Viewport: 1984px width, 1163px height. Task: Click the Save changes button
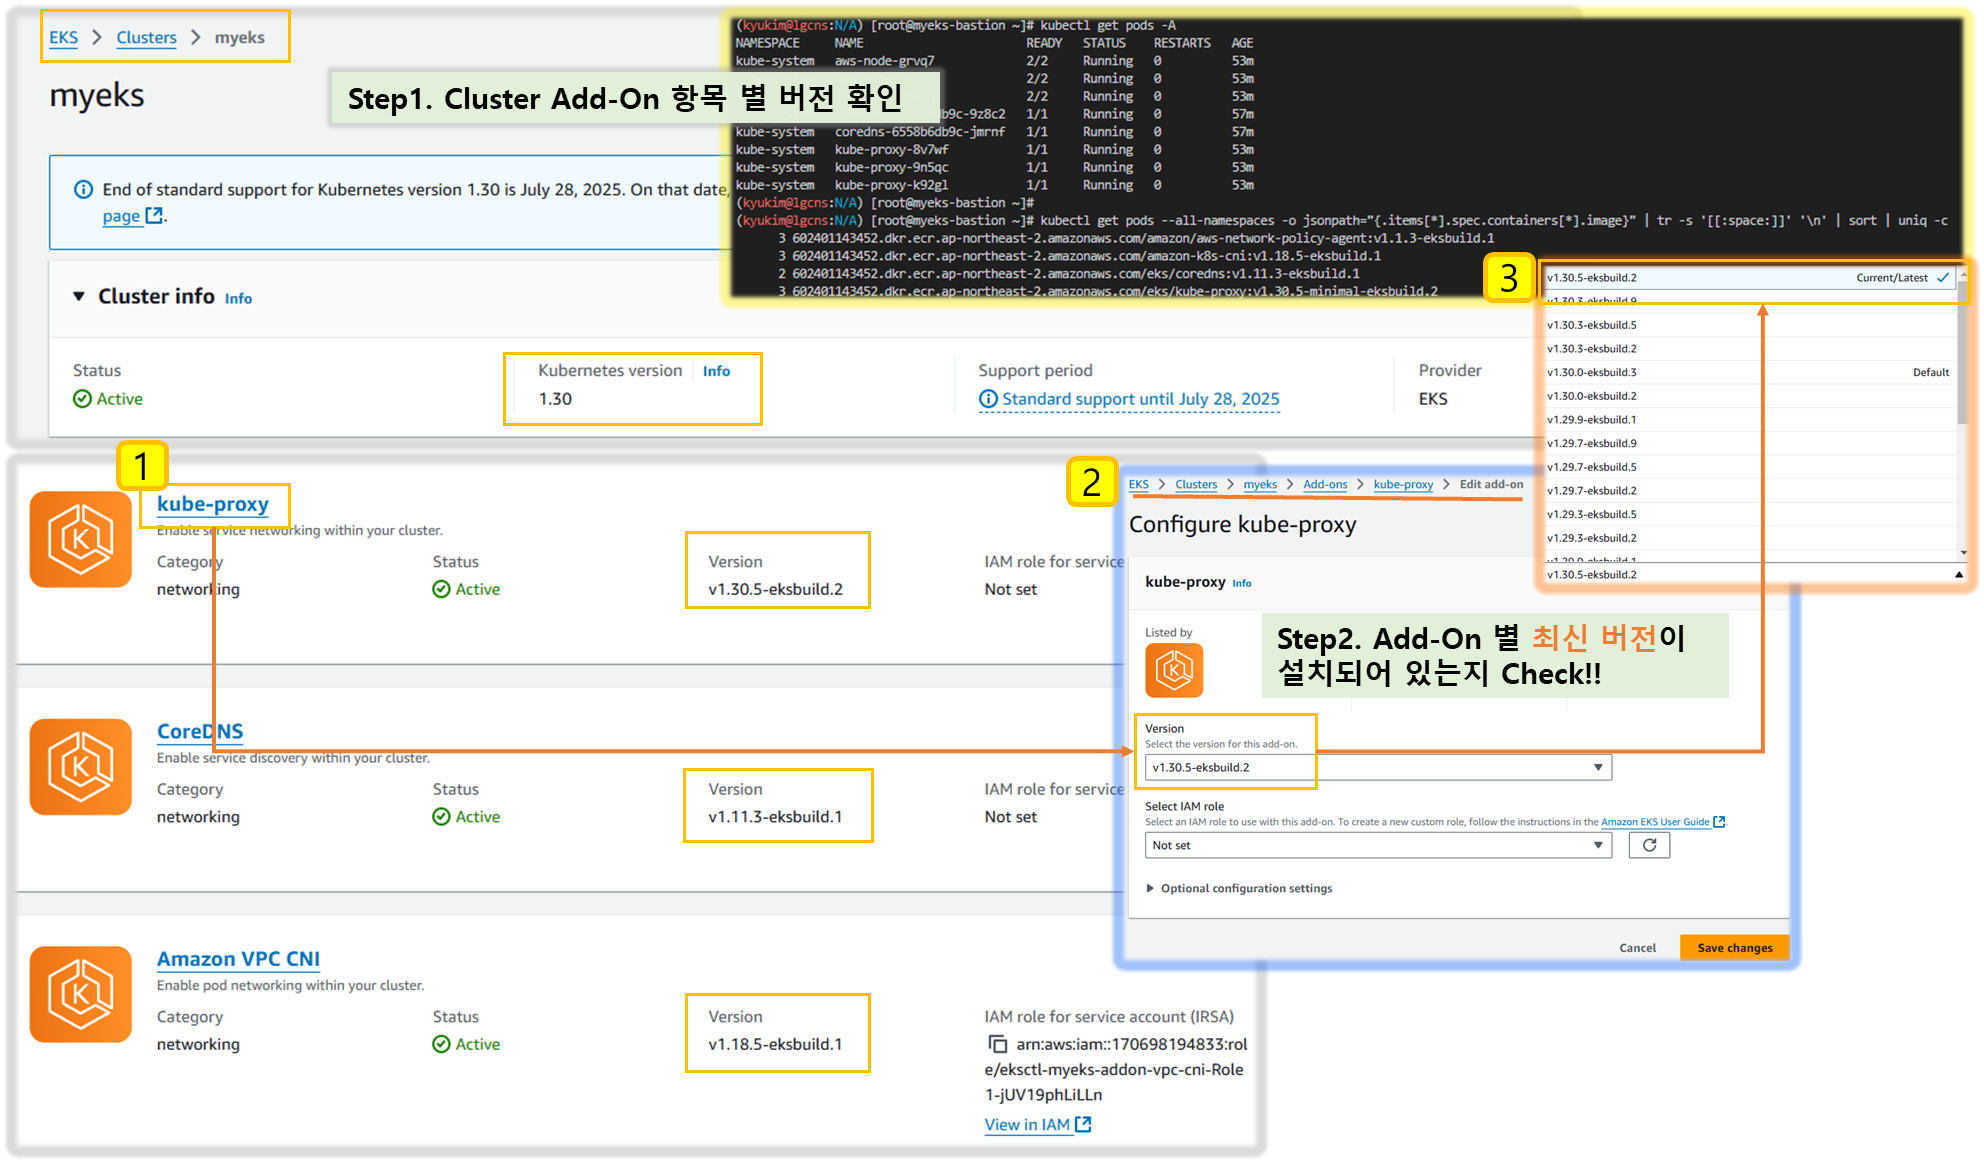click(x=1734, y=947)
